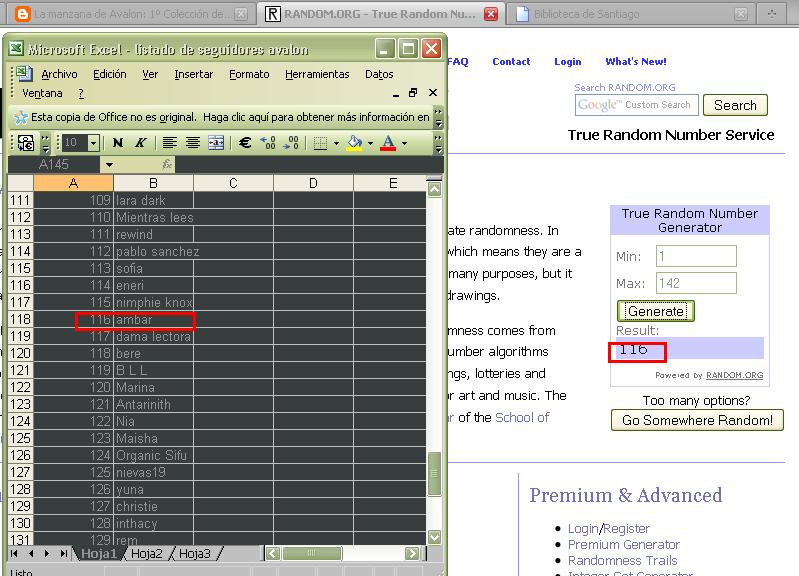Go to previous sheet navigation arrow
Screen dimensions: 799x576
[x=31, y=554]
